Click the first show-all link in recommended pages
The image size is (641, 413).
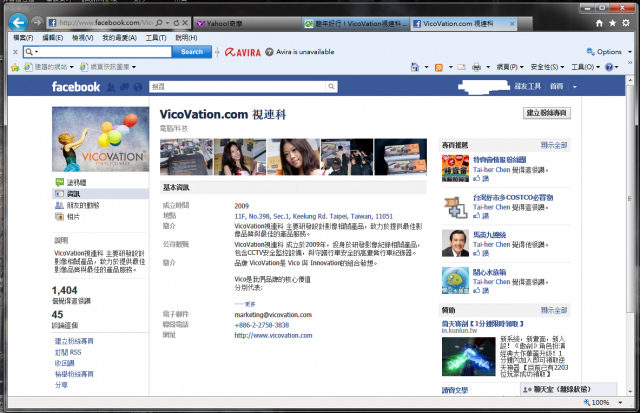(554, 145)
